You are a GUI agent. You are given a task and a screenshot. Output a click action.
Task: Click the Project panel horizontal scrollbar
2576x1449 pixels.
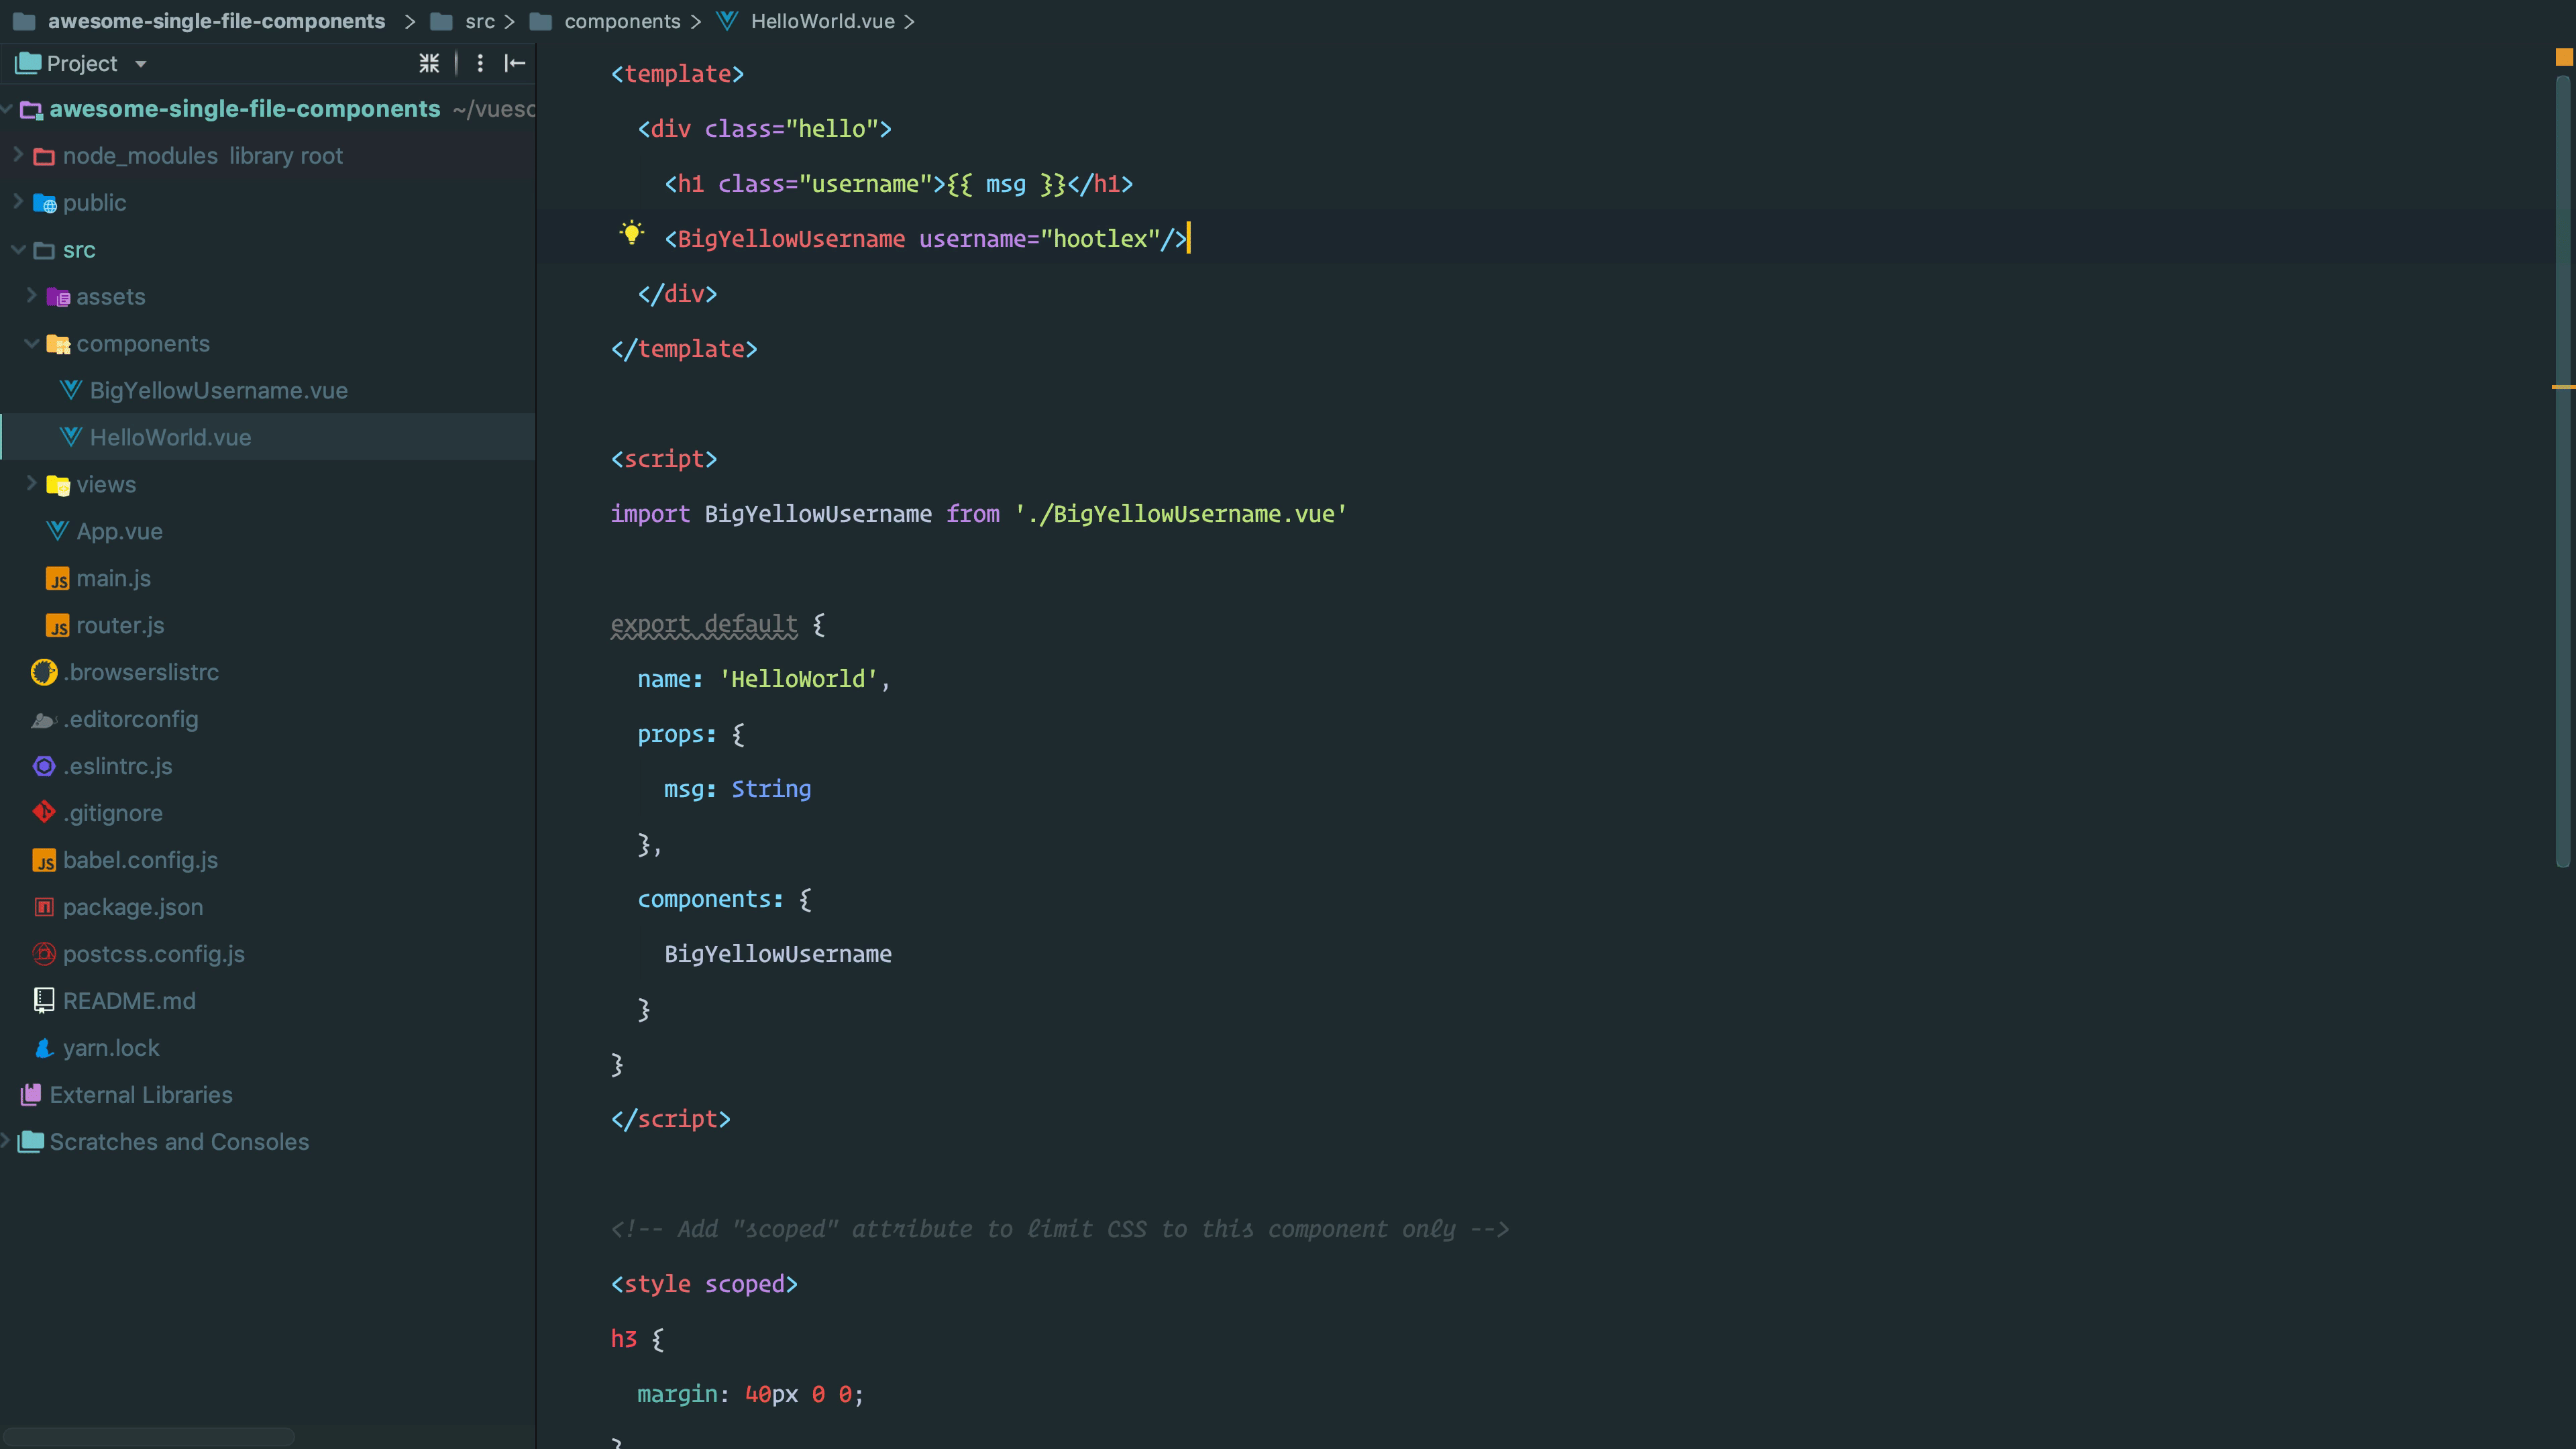coord(148,1437)
